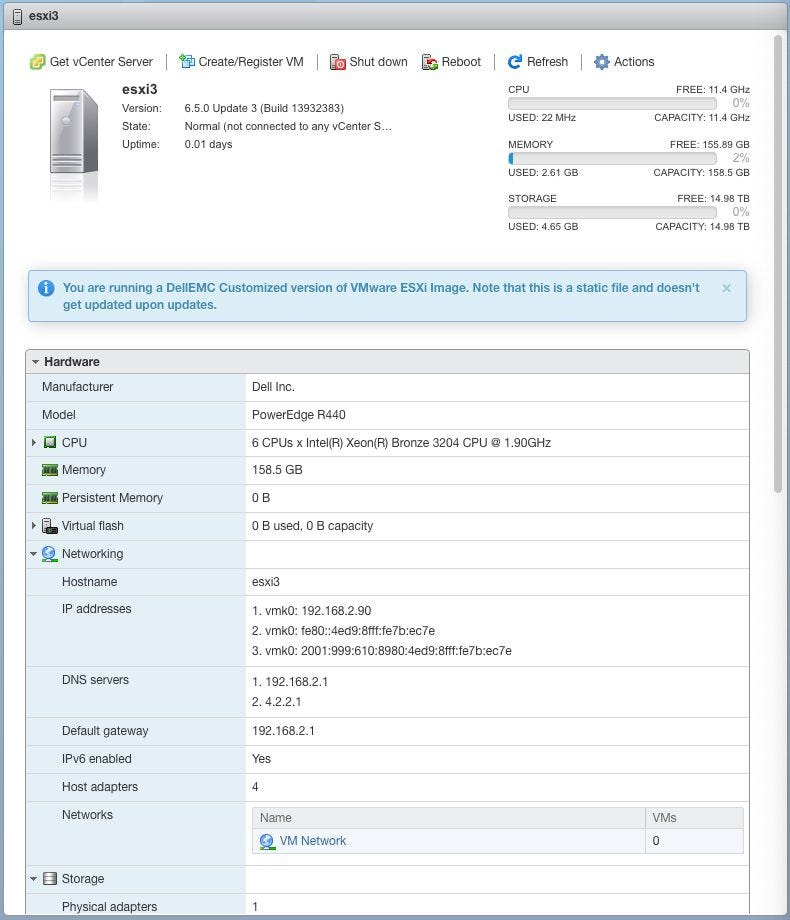Click the Physical adapters row label
This screenshot has width=790, height=920.
point(109,907)
